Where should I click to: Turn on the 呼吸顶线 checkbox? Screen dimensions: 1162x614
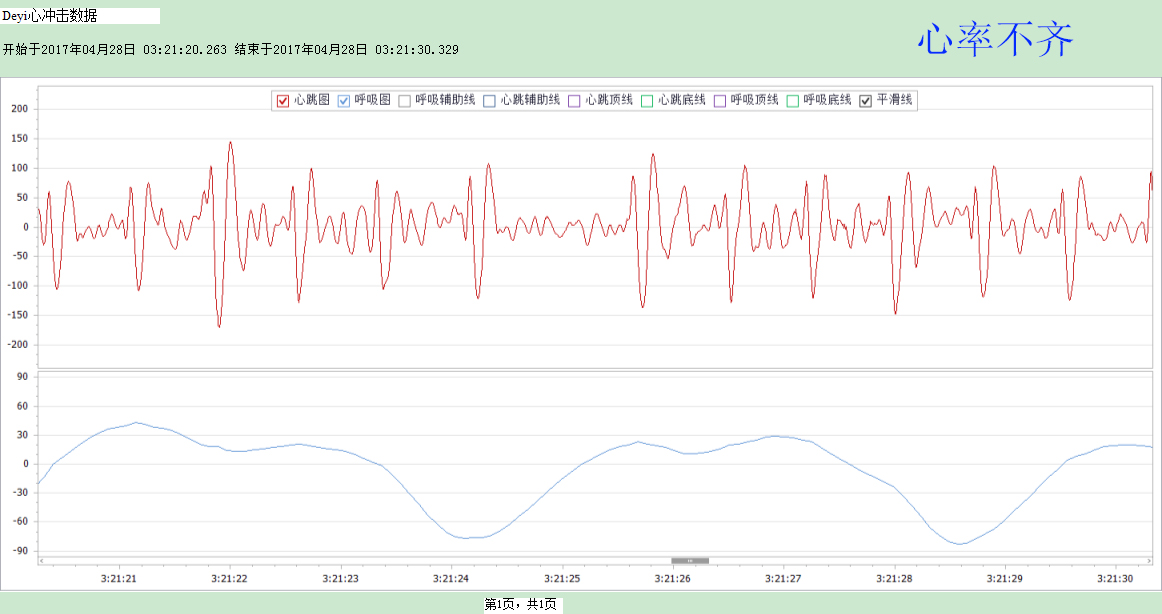[720, 100]
